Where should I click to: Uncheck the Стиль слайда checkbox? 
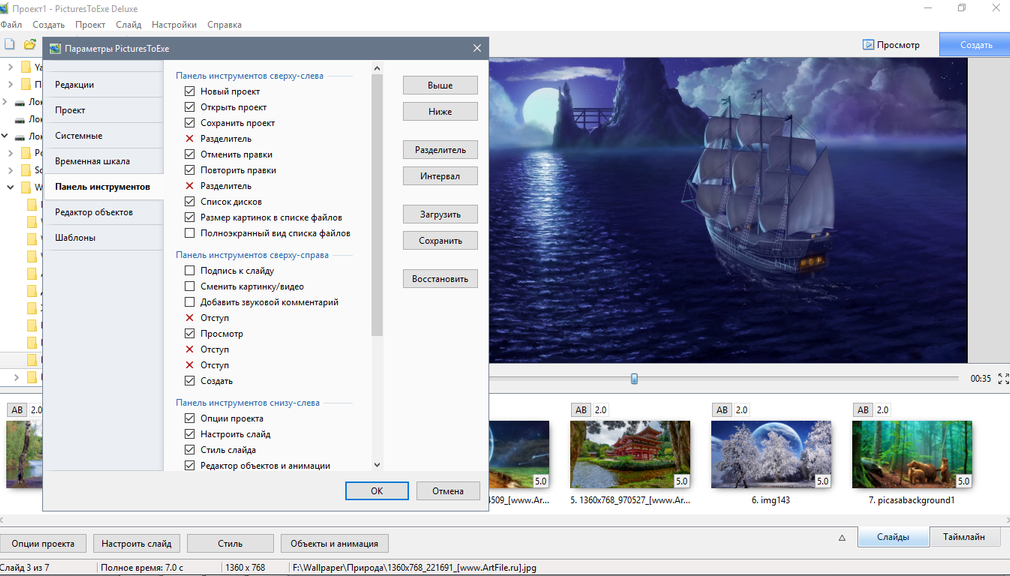click(x=189, y=450)
